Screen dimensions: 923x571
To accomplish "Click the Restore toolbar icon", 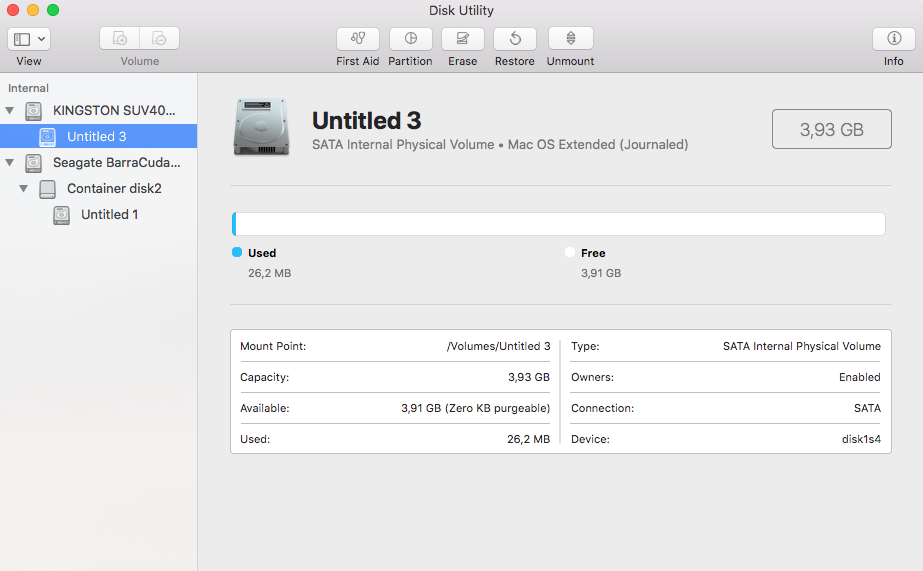I will (x=514, y=39).
